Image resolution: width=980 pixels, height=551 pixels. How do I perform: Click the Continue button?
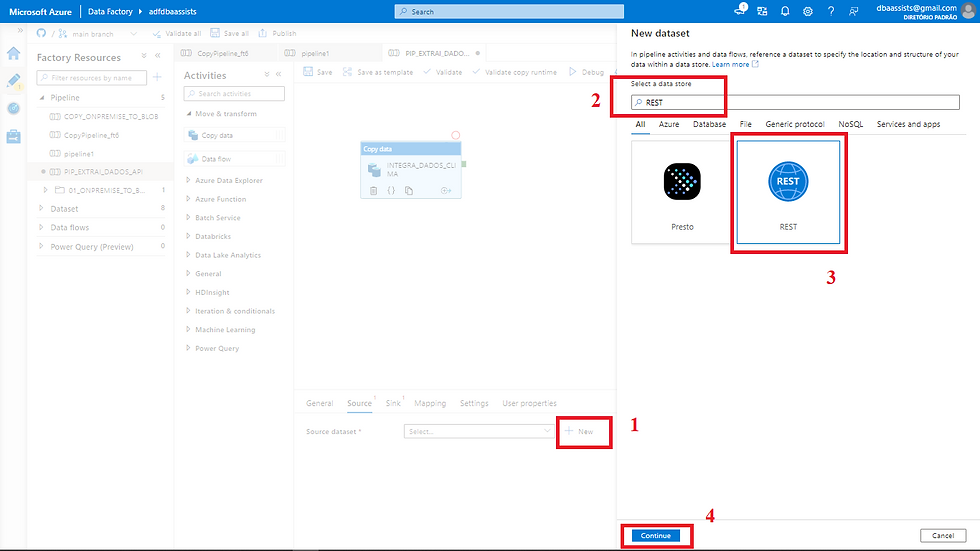coord(656,535)
